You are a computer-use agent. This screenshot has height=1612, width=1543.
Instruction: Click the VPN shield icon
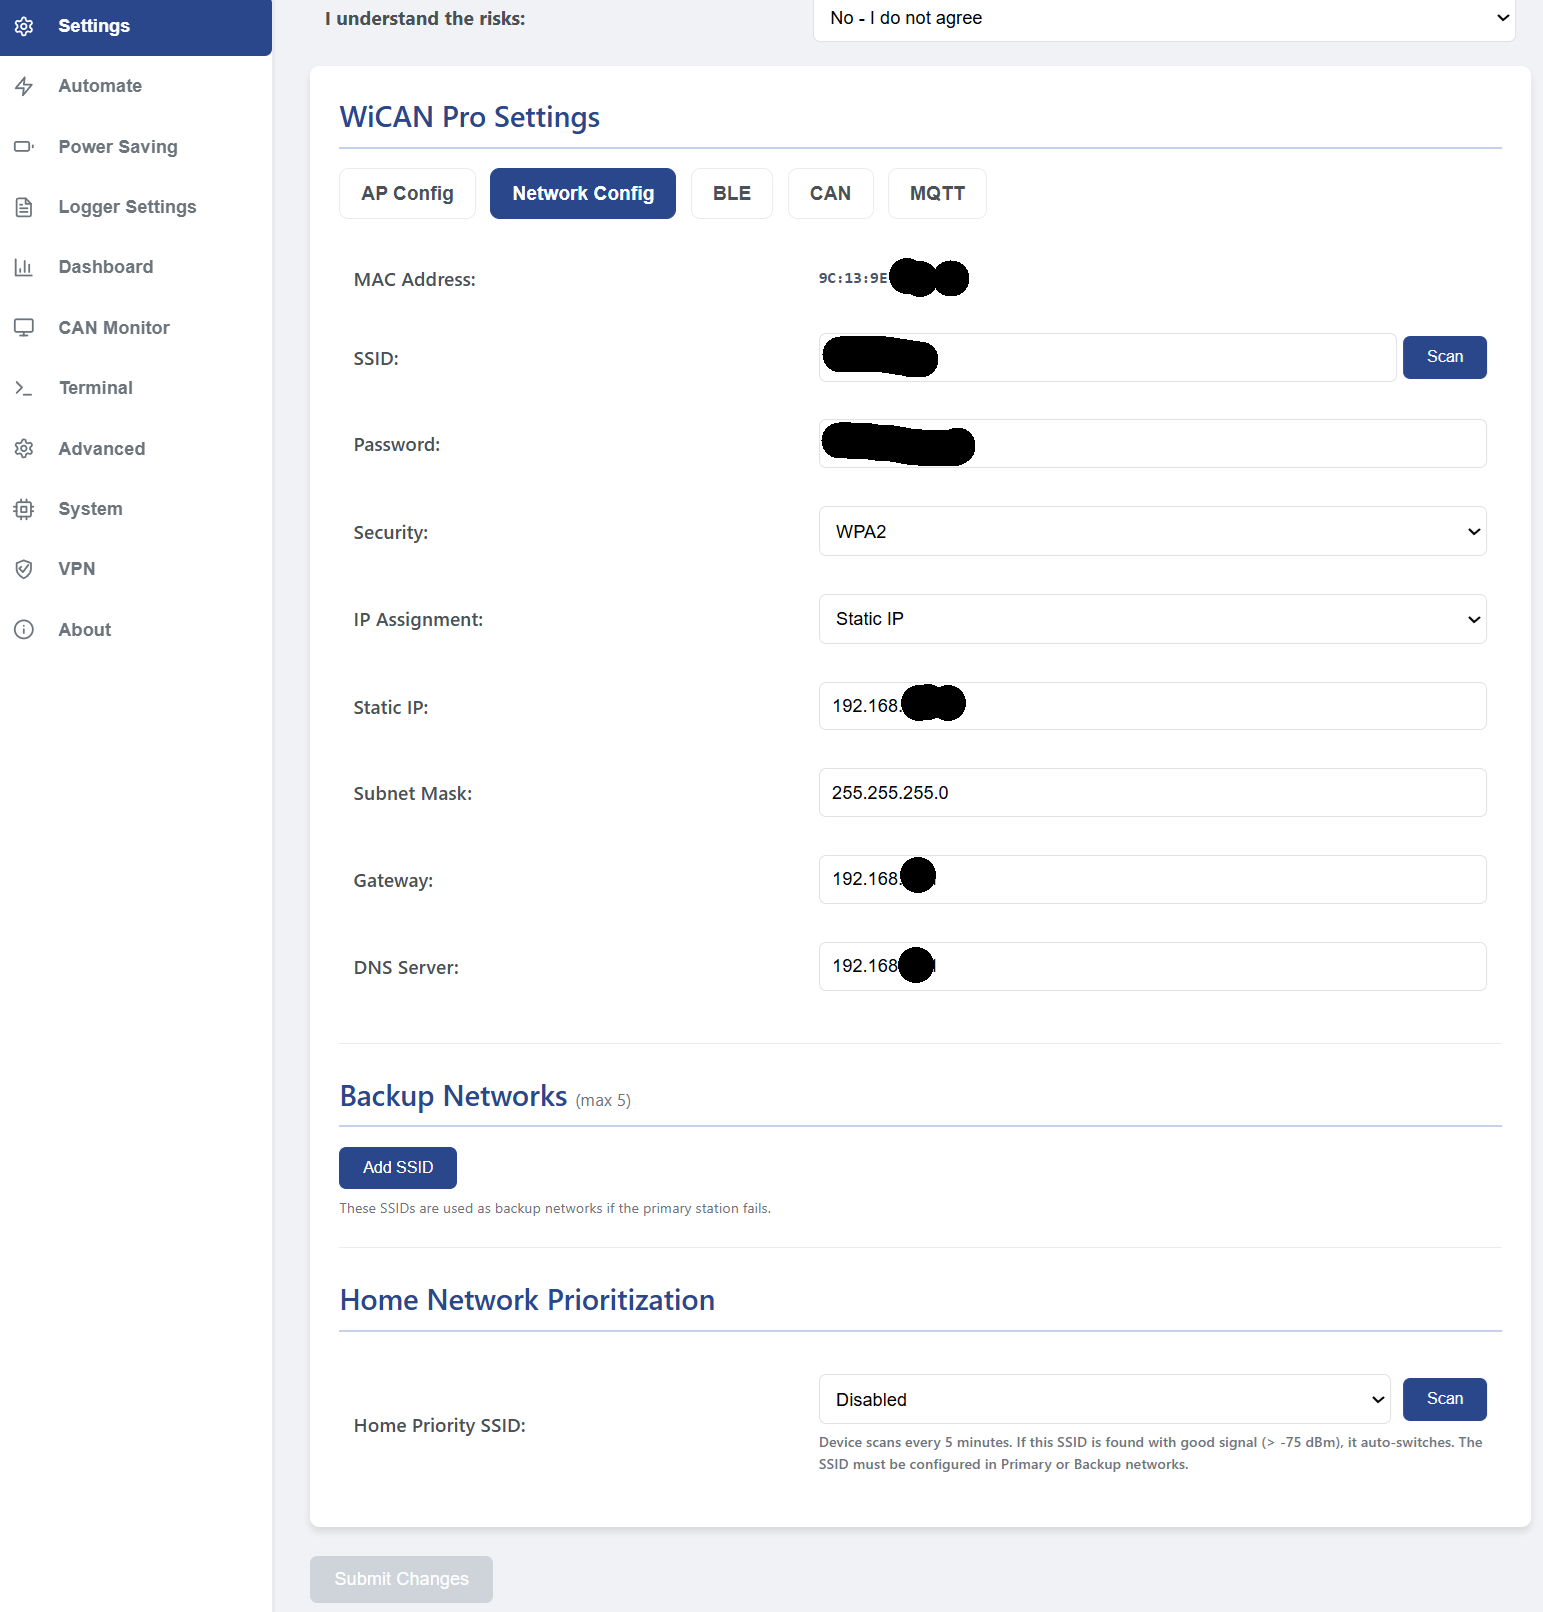coord(24,569)
